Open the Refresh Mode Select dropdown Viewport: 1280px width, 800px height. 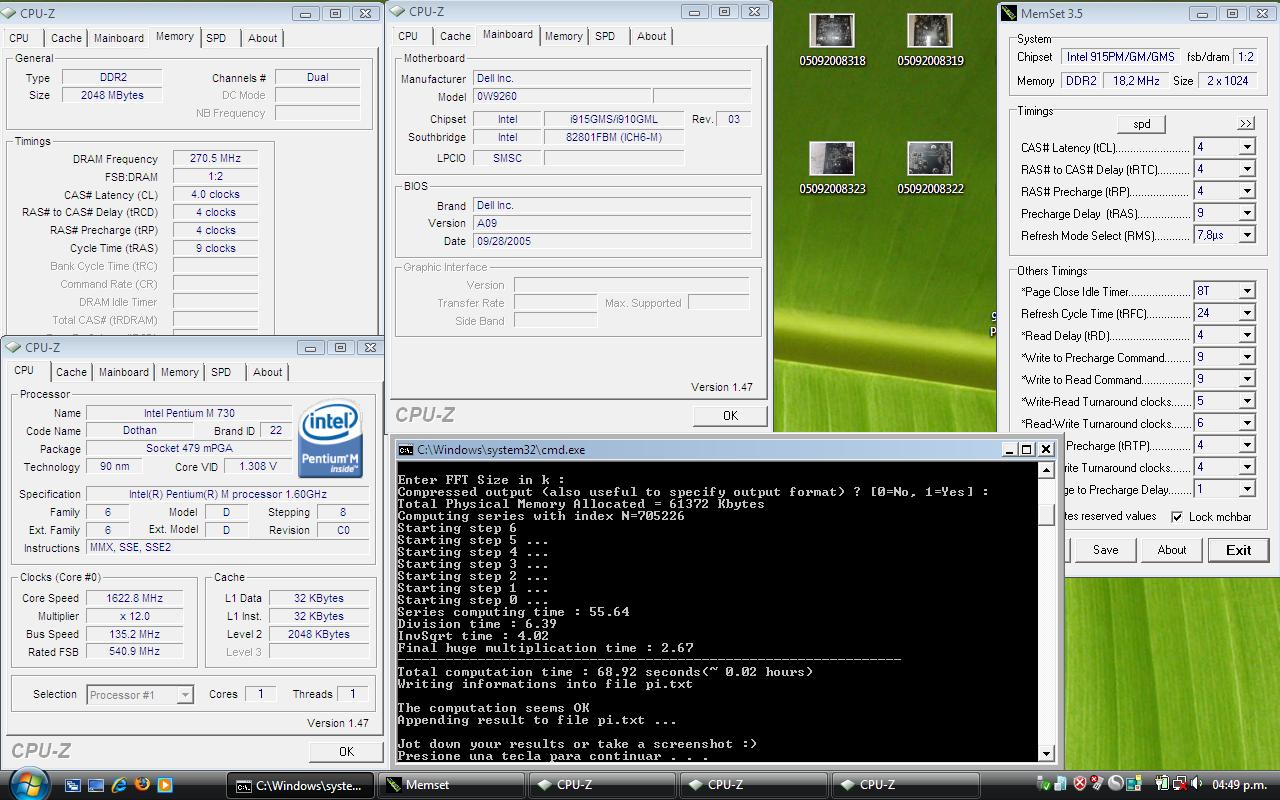1246,235
